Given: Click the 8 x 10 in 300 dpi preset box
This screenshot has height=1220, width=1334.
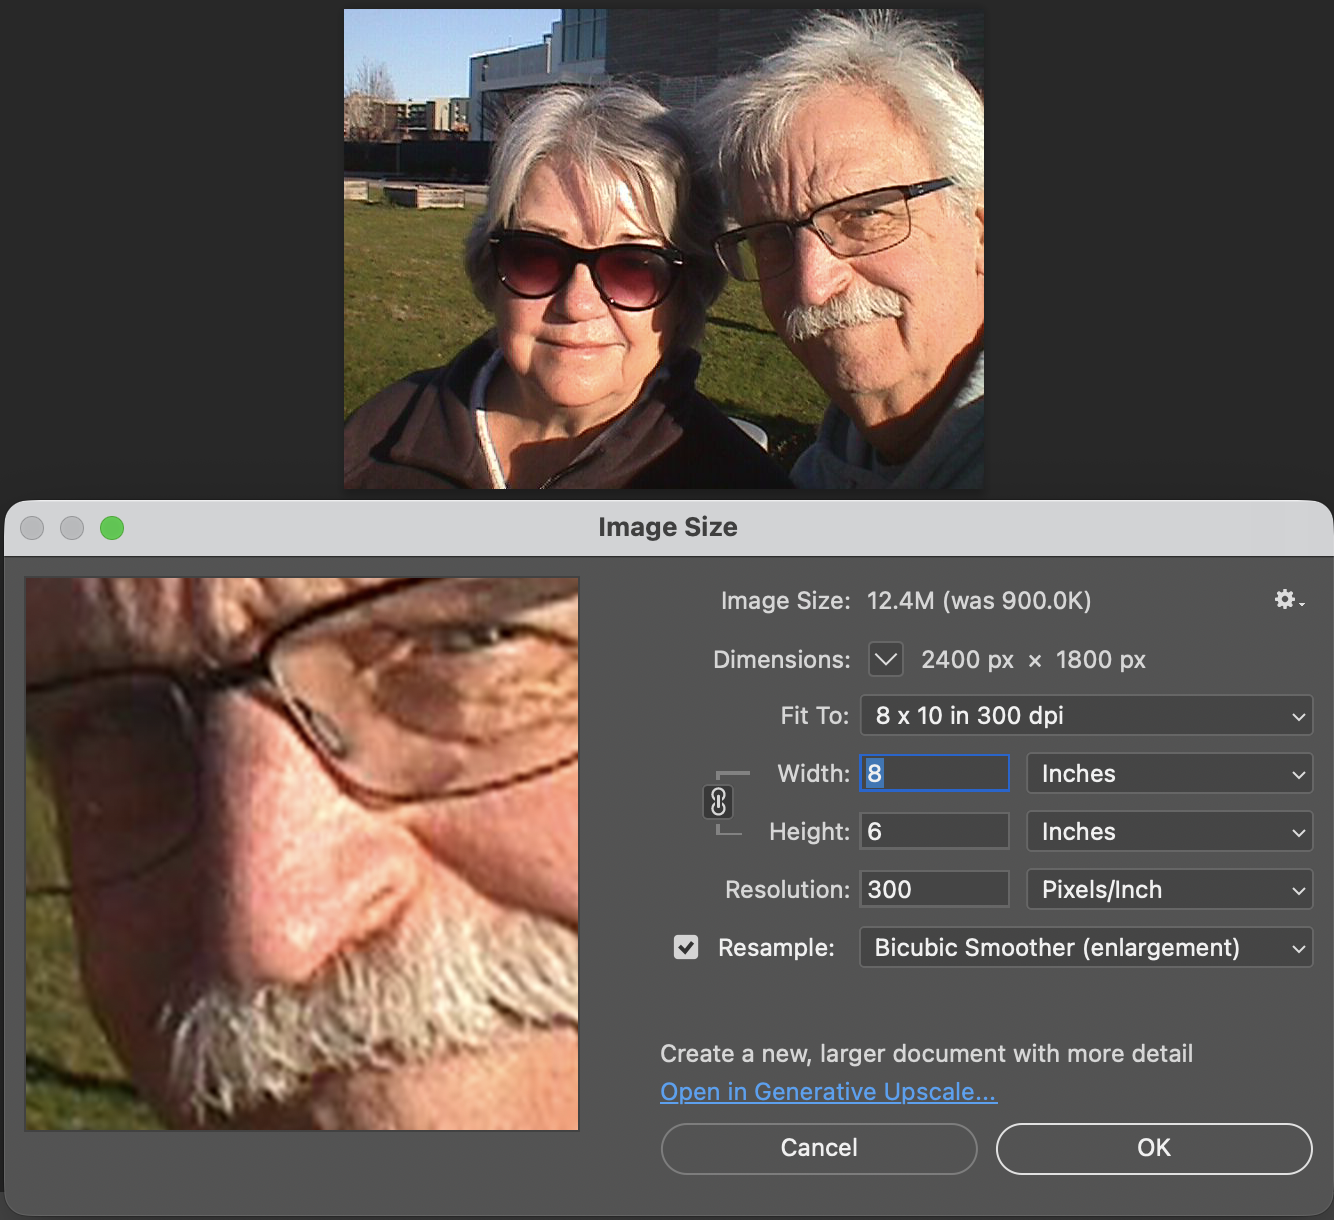Looking at the screenshot, I should (1086, 715).
